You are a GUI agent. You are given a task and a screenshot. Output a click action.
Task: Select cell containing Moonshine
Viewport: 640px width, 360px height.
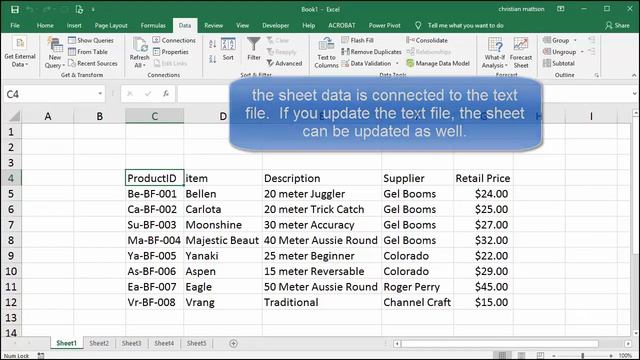(223, 225)
